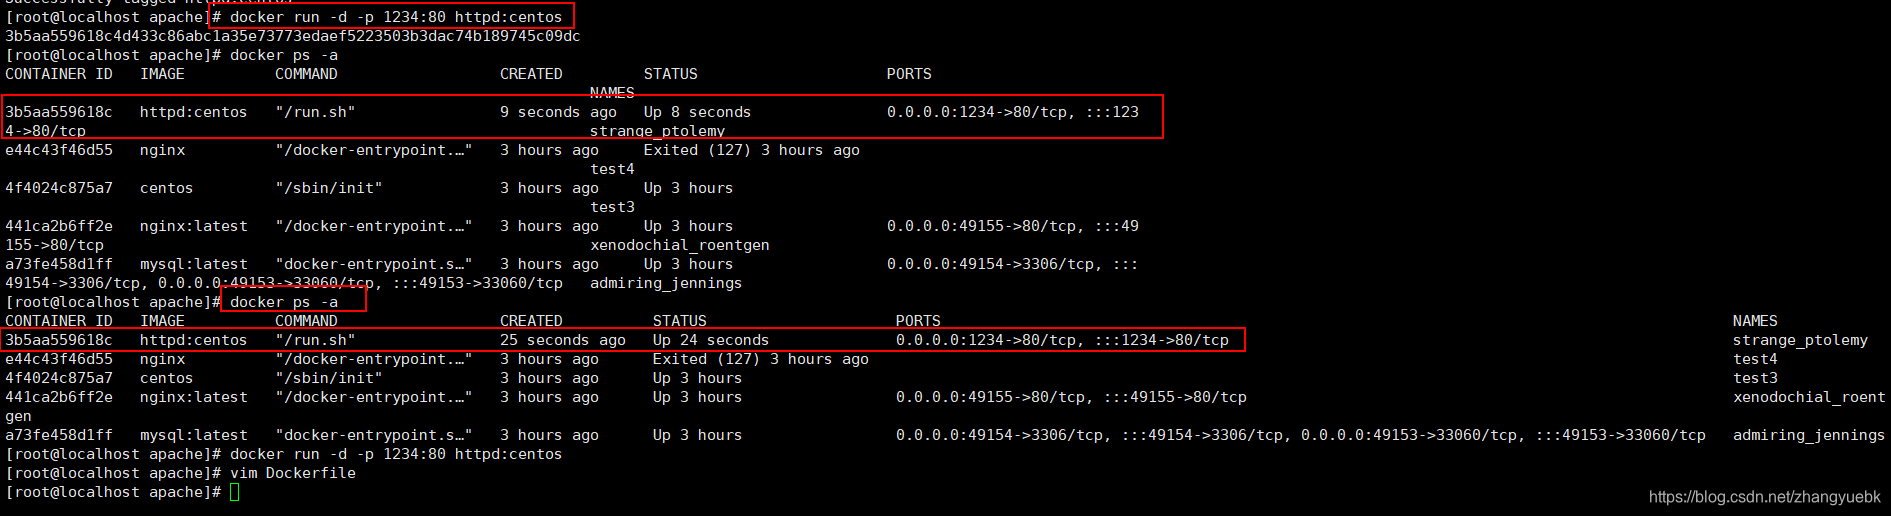Viewport: 1891px width, 516px height.
Task: Click the wrapped "gen" name fragment
Action: [18, 416]
